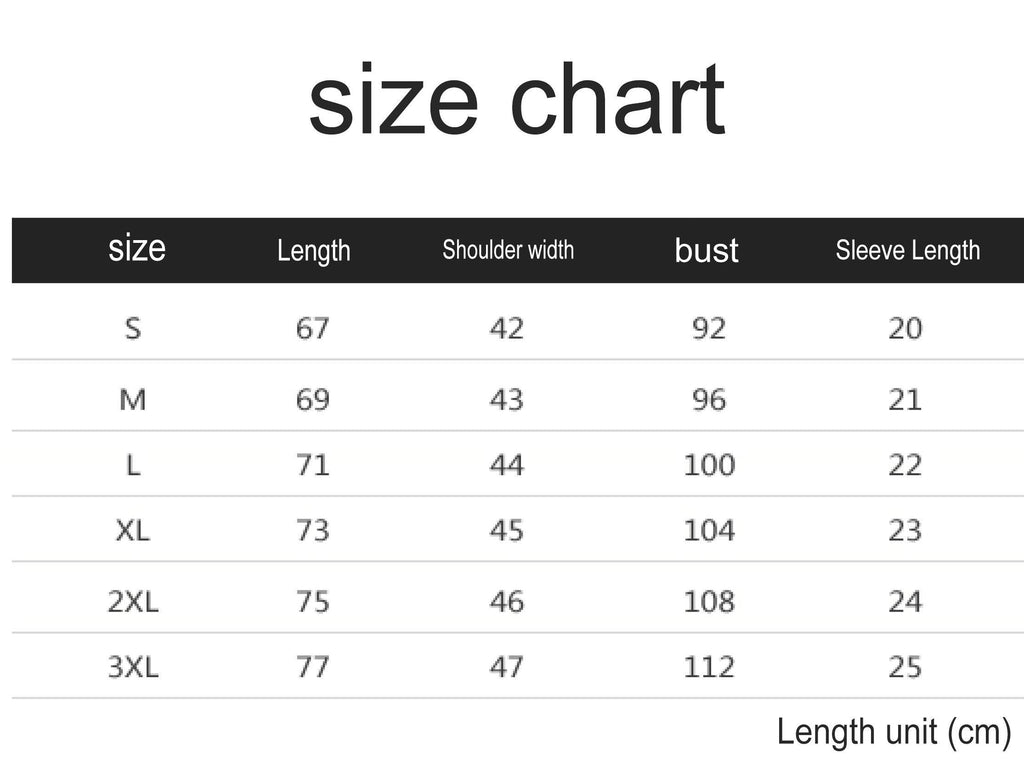
Task: Select the XL sleeve length value 23
Action: click(x=905, y=530)
